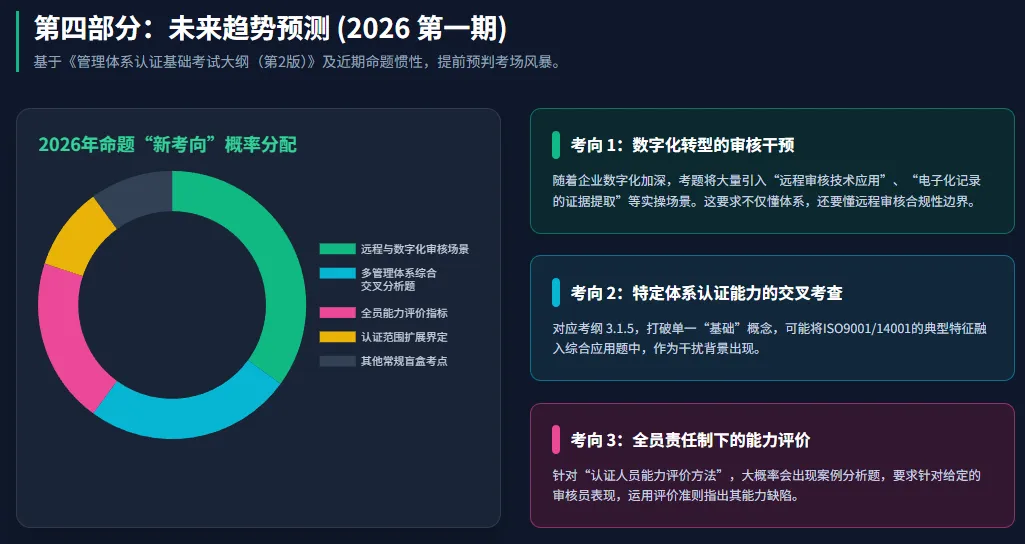Click the pink legend swatch for 全员能力评价指标

point(337,313)
